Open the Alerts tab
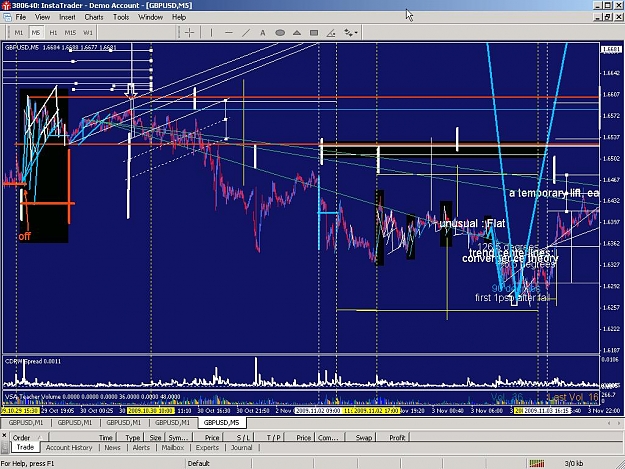The width and height of the screenshot is (625, 469). coord(141,447)
